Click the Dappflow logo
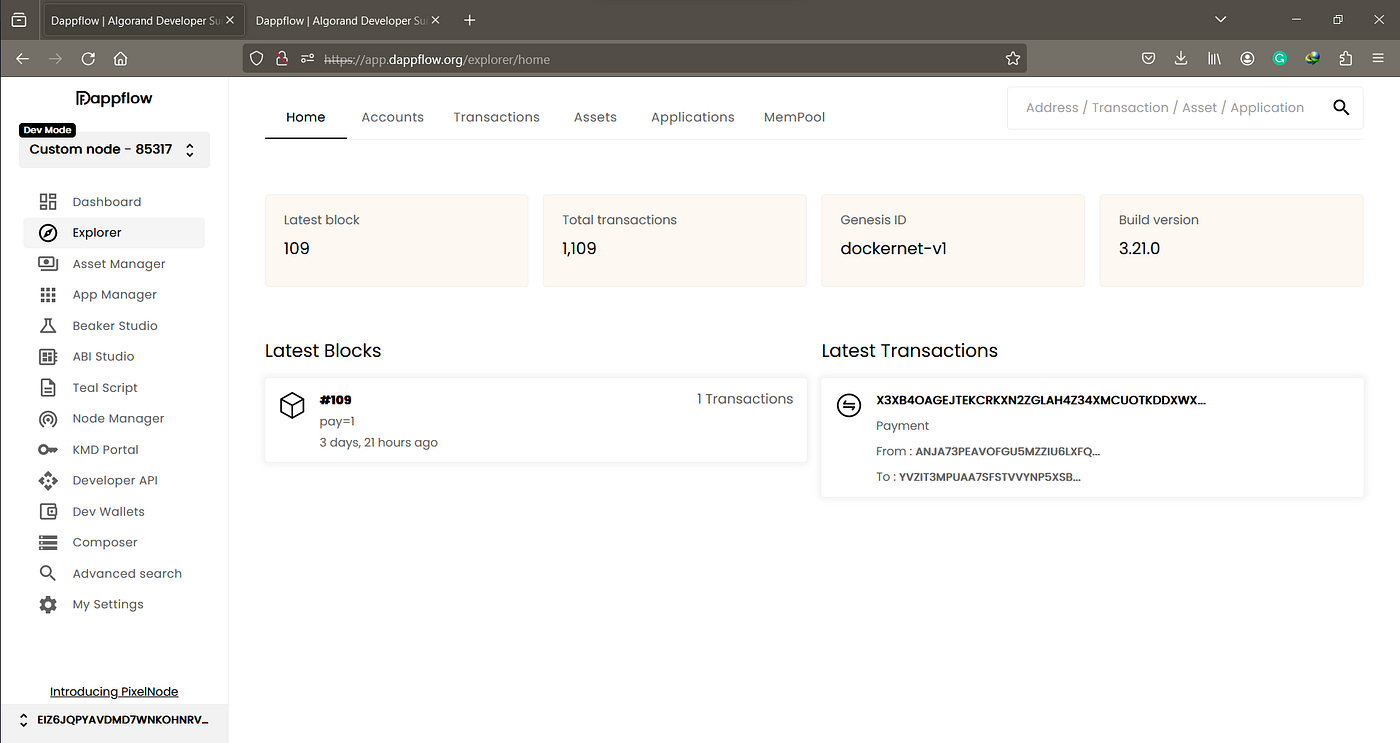Viewport: 1400px width, 743px height. coord(115,98)
